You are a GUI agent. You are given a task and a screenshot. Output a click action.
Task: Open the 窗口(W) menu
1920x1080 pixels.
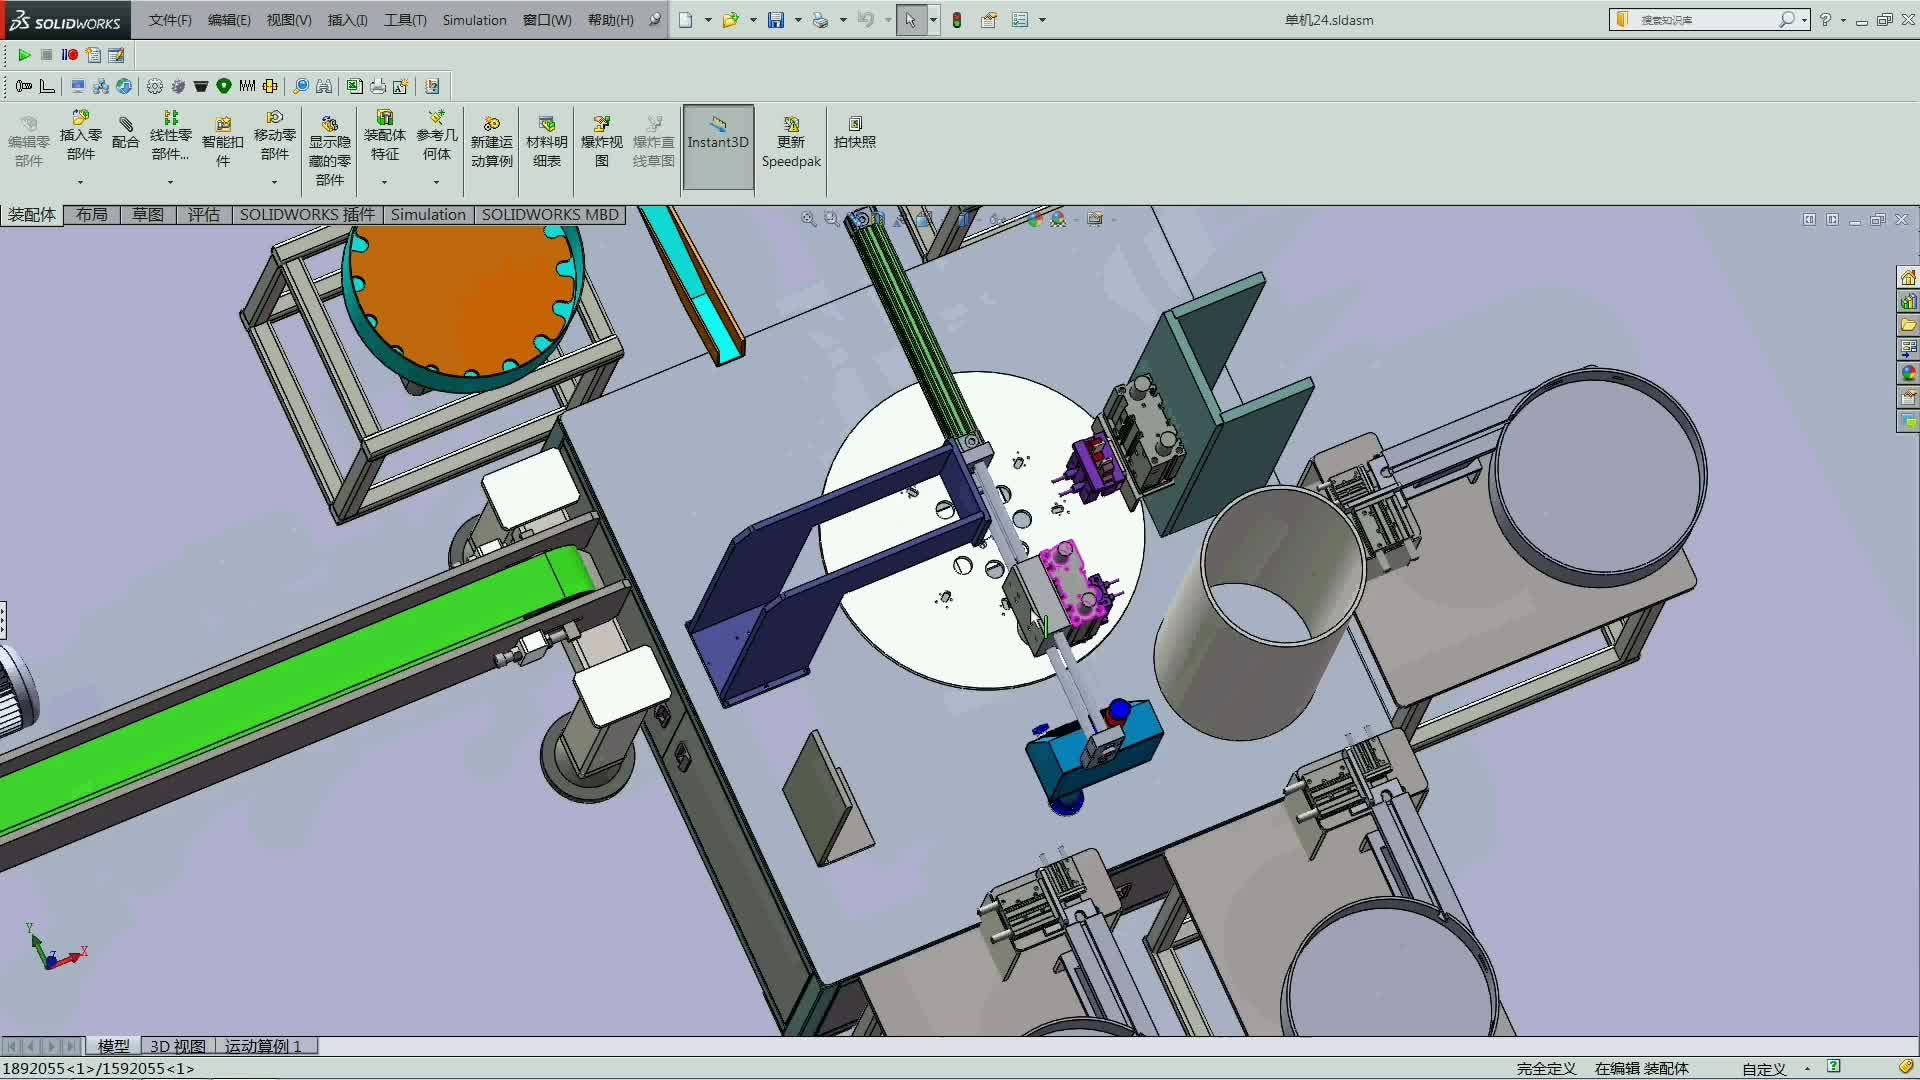click(547, 20)
